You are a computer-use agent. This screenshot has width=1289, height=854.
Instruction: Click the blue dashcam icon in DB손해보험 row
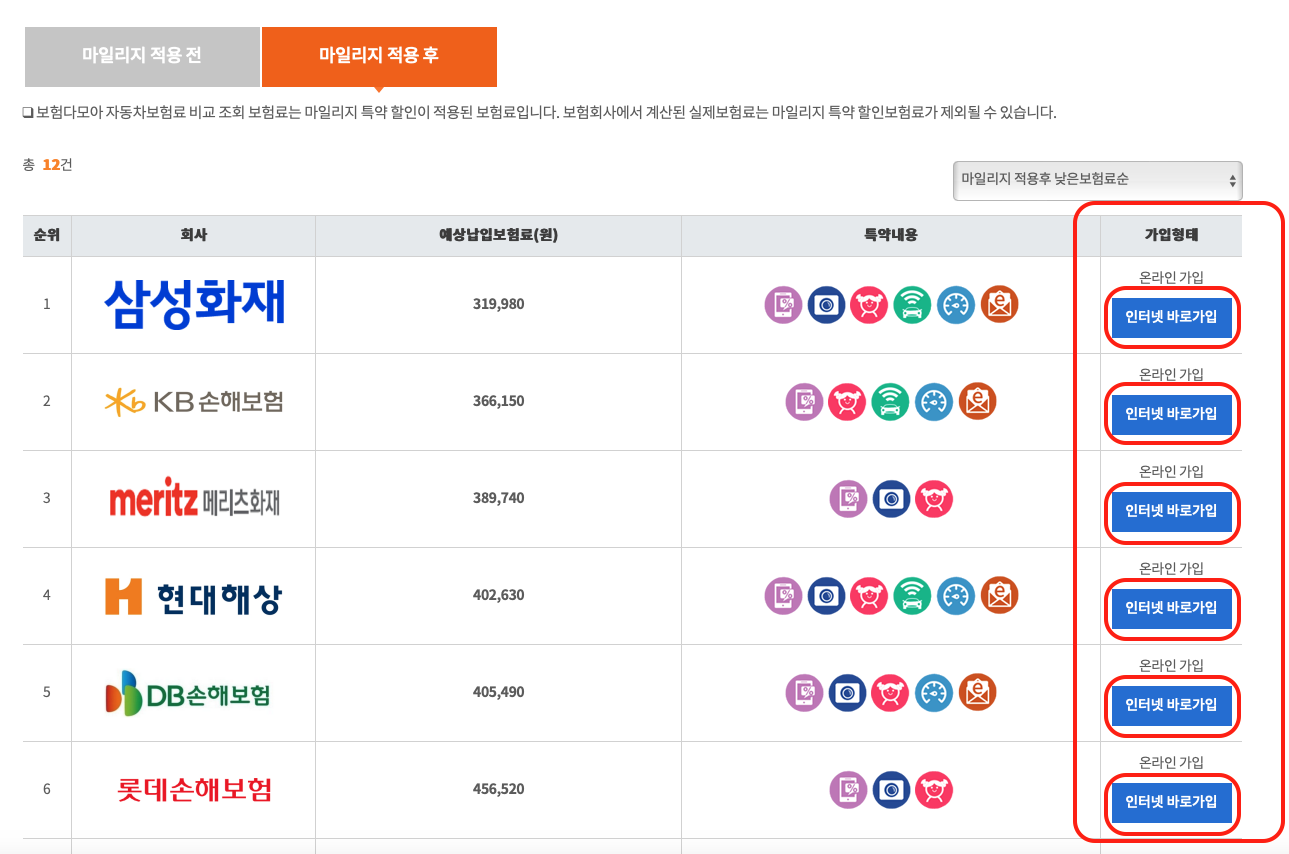[x=847, y=693]
